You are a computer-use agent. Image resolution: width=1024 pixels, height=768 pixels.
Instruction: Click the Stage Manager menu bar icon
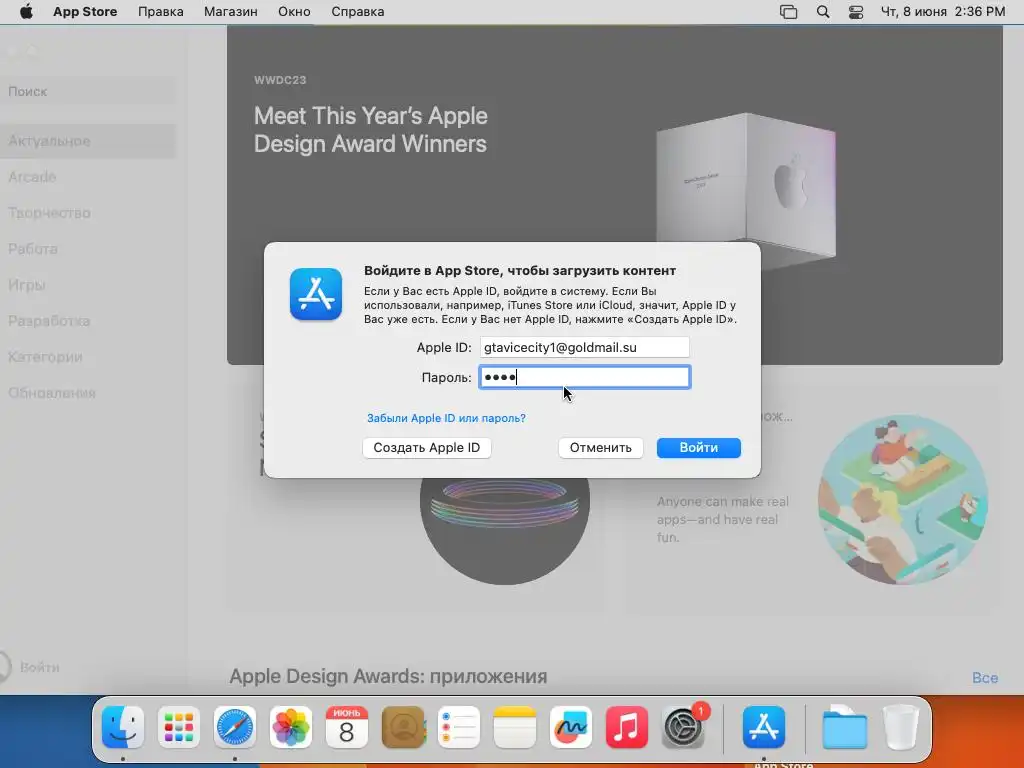point(788,12)
